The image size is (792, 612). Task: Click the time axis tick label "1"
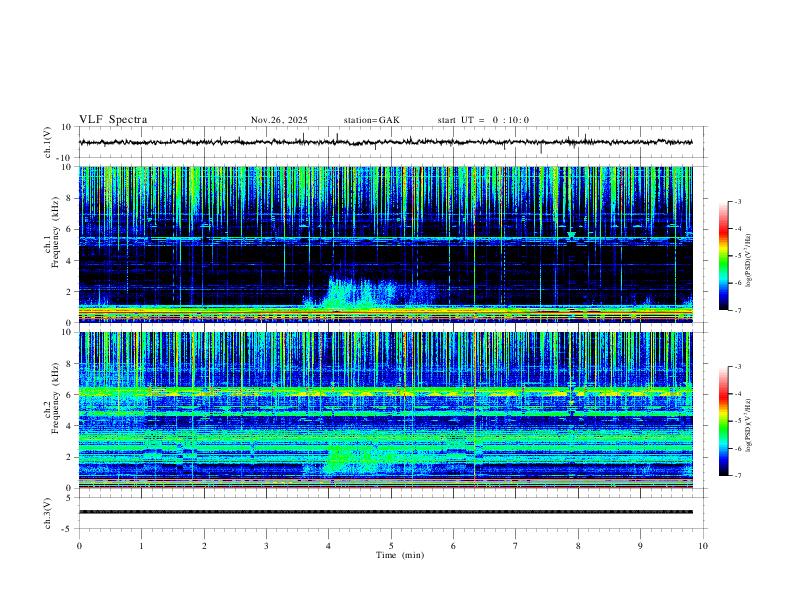[x=141, y=546]
